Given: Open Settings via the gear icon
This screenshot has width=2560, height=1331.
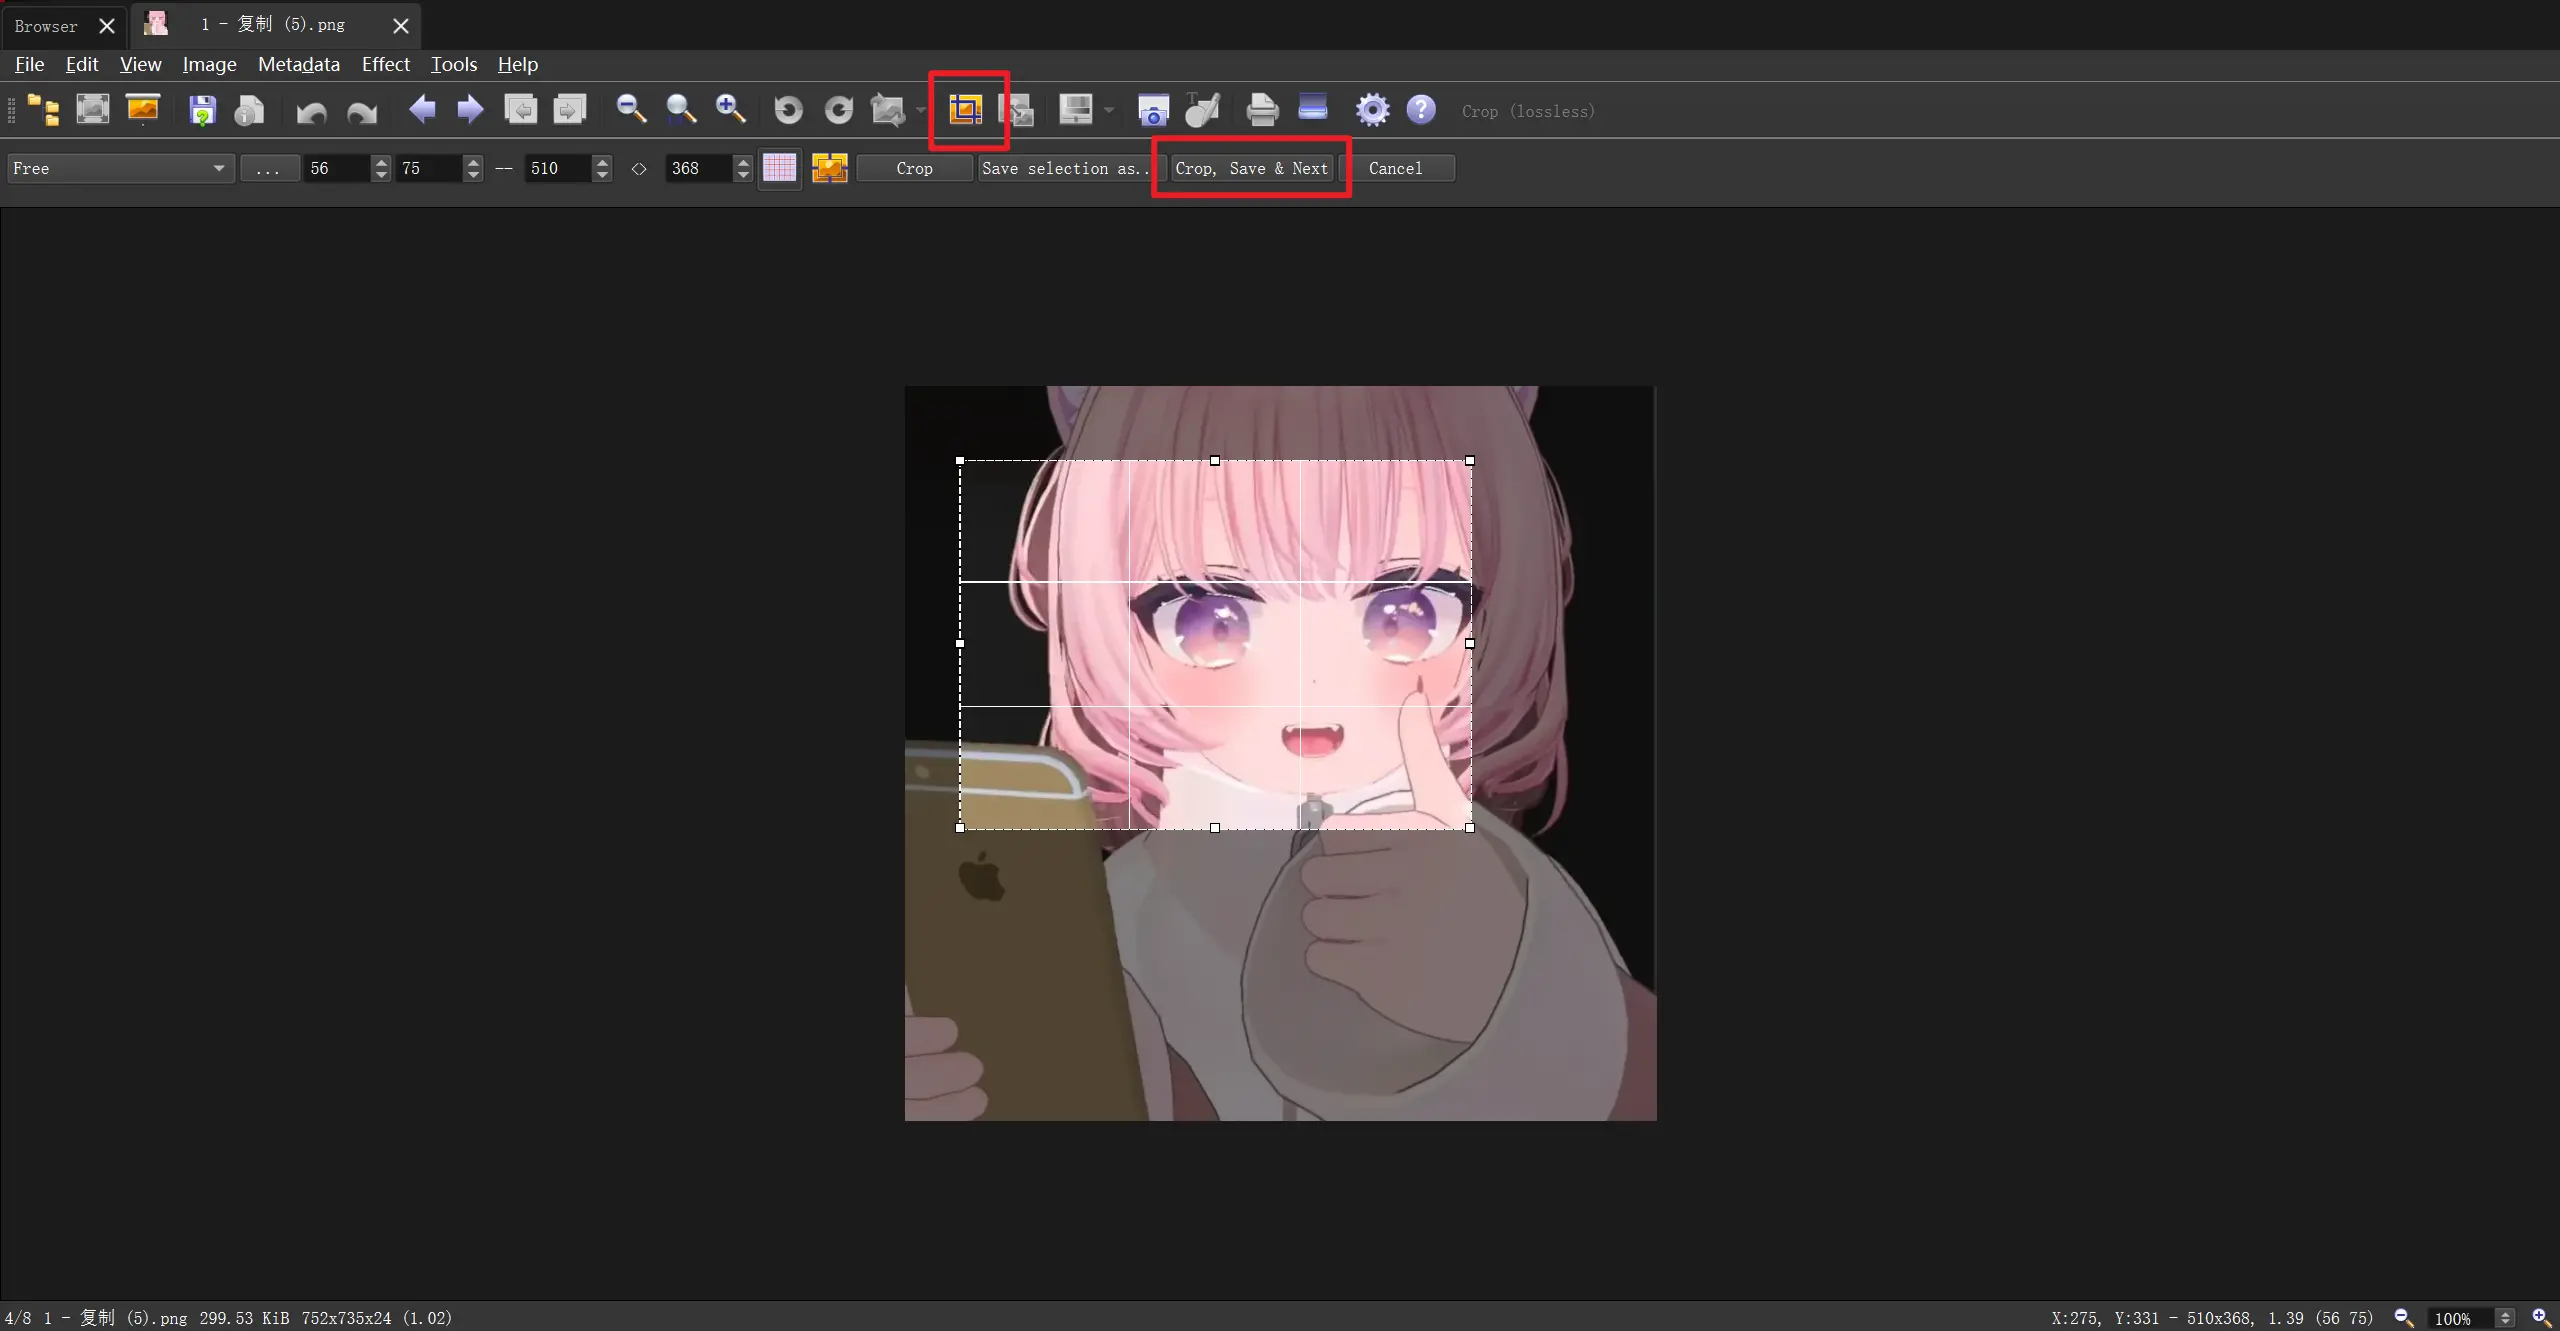Looking at the screenshot, I should tap(1372, 110).
